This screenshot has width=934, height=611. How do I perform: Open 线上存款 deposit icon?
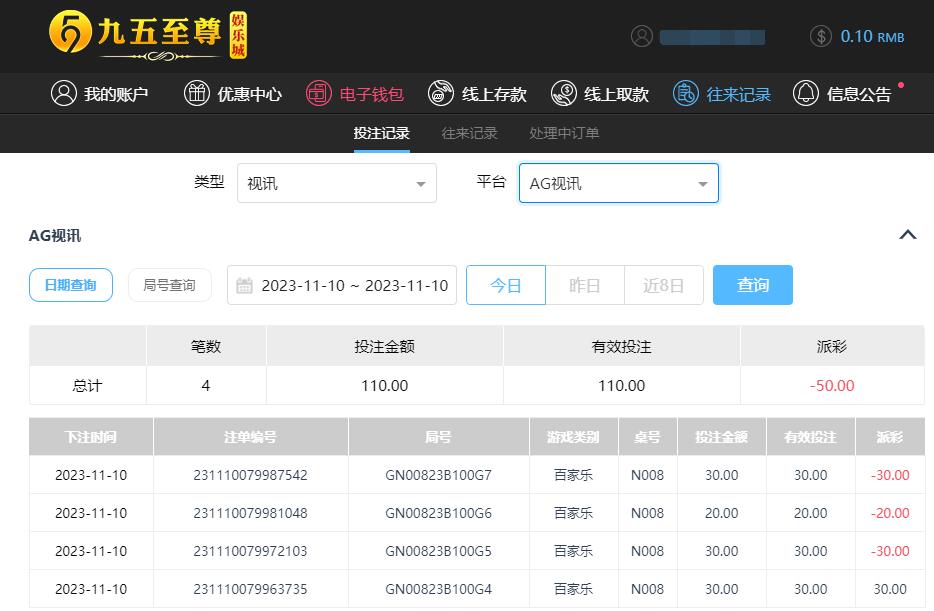[x=441, y=94]
